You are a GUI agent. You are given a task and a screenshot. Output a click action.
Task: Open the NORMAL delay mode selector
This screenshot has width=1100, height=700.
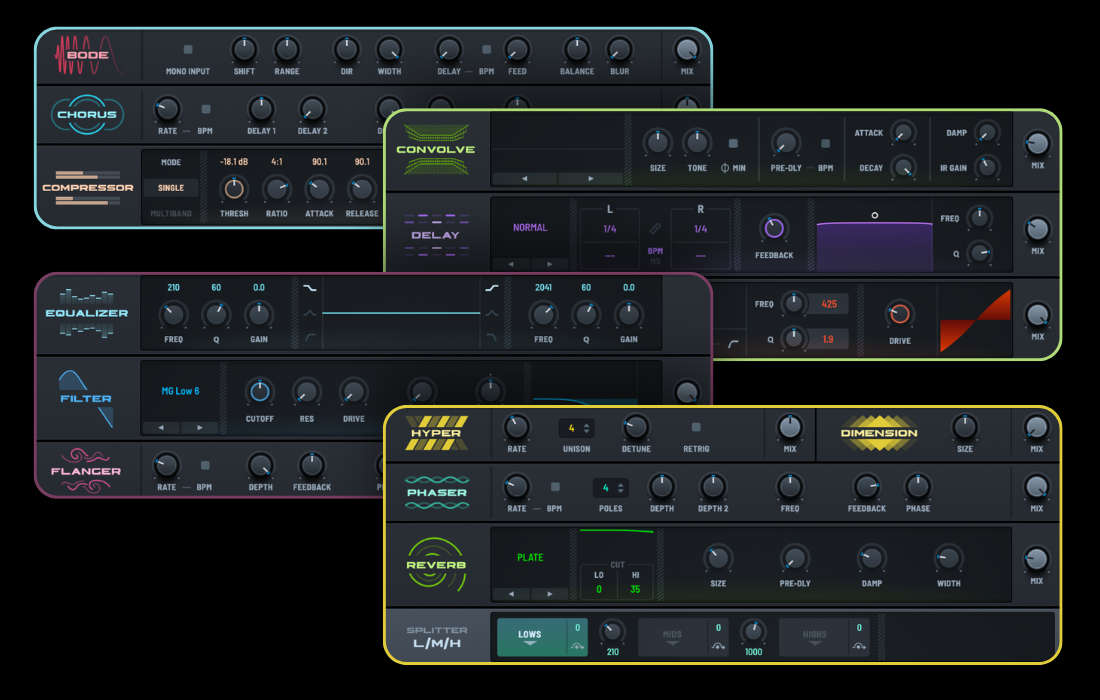pos(530,227)
